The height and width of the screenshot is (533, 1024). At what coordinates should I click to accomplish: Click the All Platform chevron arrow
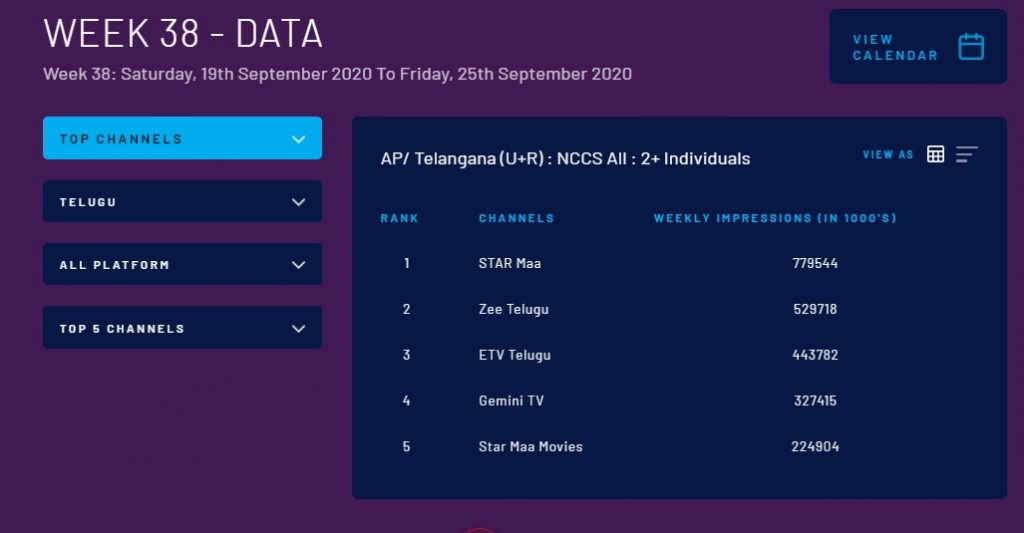click(x=298, y=265)
